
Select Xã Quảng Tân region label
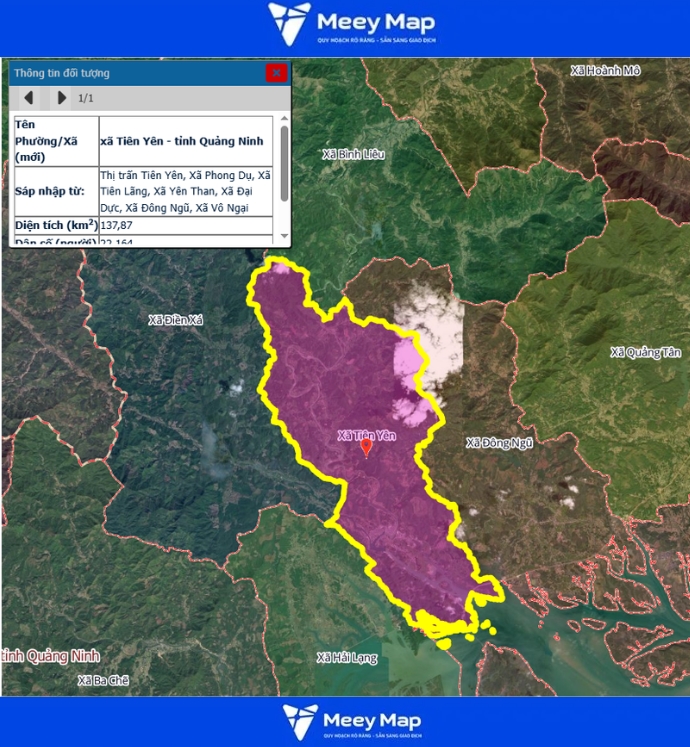(x=645, y=352)
